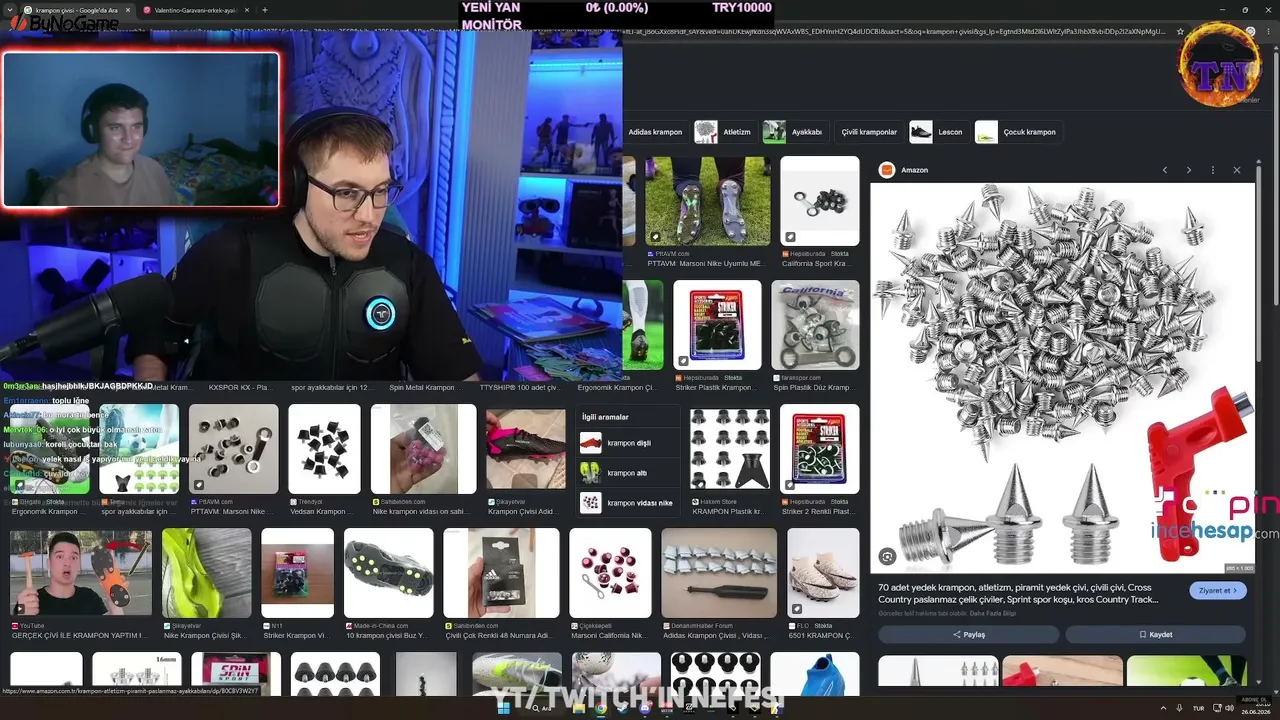Screen dimensions: 1280x720
Task: Open 'Nike Krampon Çivisi Şik...' thumbnail
Action: pyautogui.click(x=207, y=573)
